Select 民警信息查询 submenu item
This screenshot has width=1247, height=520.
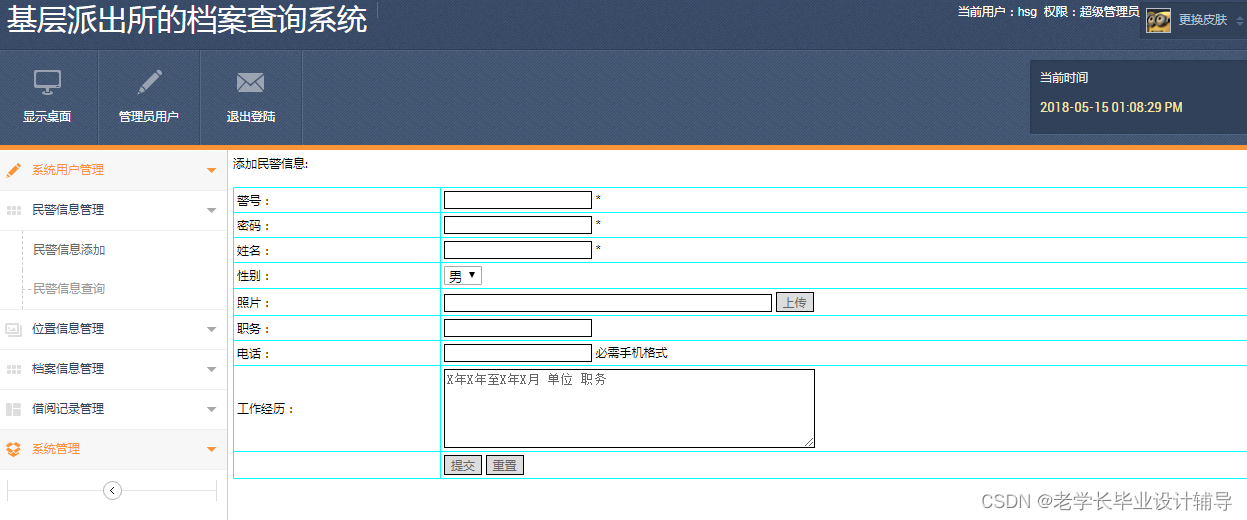click(69, 289)
